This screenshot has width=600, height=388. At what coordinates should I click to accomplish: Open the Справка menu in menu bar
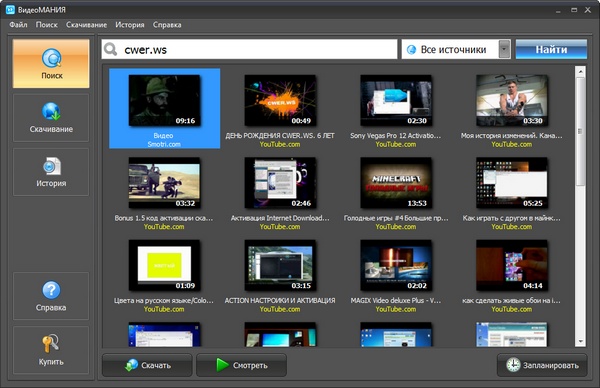[167, 24]
